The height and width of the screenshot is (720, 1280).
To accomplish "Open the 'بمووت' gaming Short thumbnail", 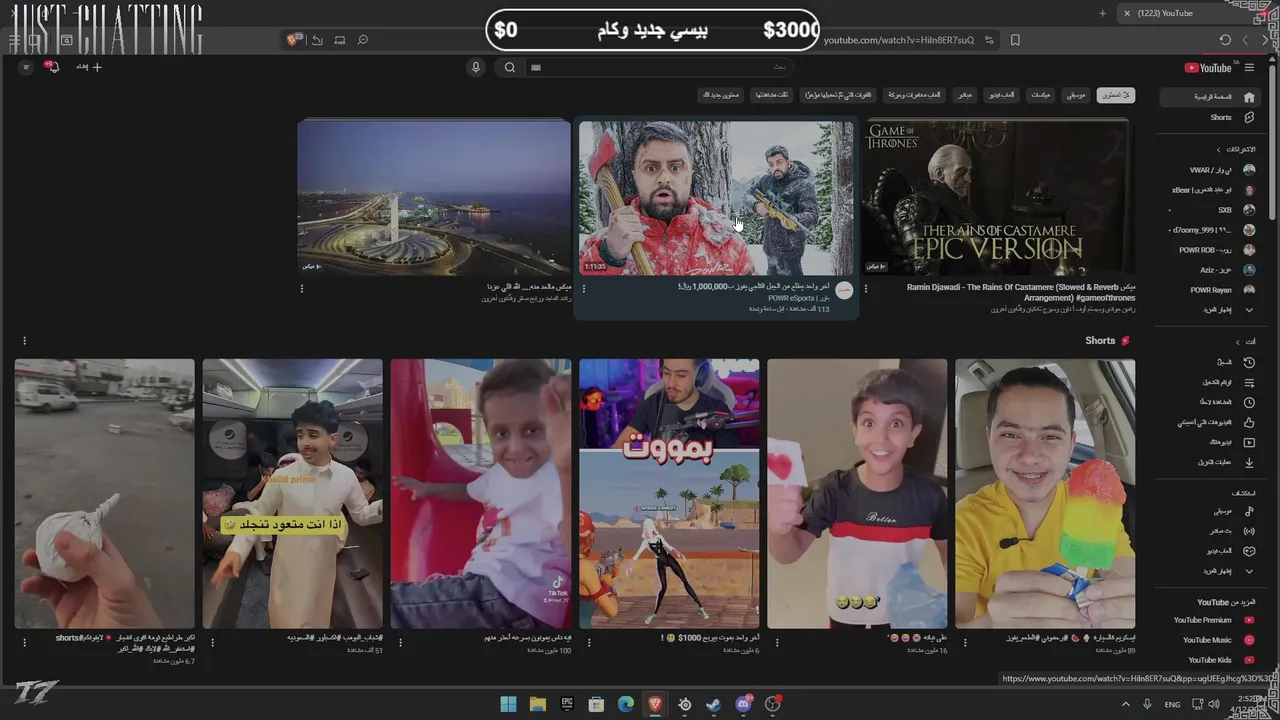I will pyautogui.click(x=669, y=493).
